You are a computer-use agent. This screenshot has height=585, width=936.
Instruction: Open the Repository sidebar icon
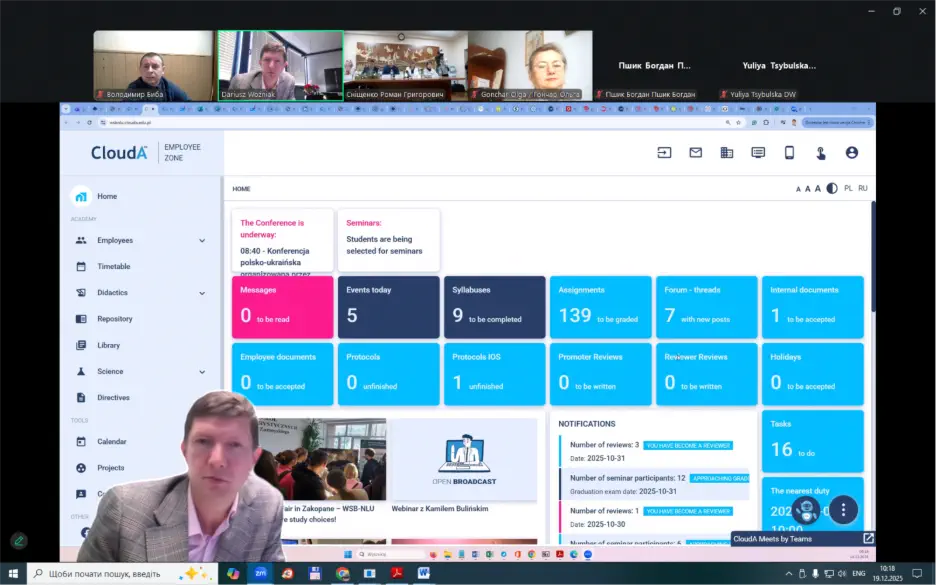(x=81, y=319)
